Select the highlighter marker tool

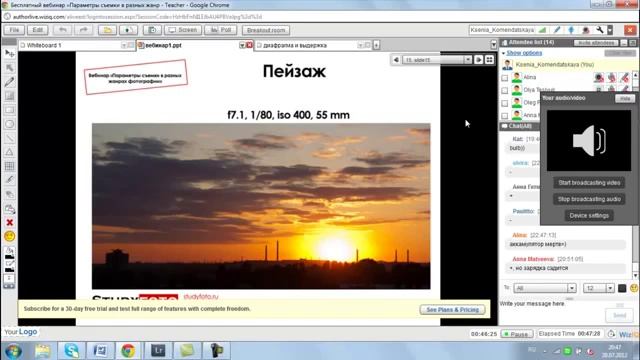tap(9, 180)
